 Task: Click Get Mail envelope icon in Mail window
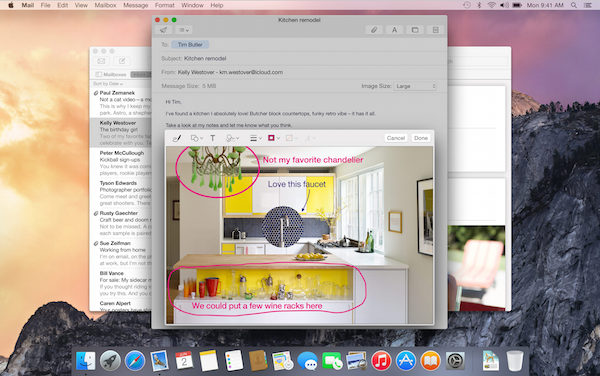[x=101, y=61]
